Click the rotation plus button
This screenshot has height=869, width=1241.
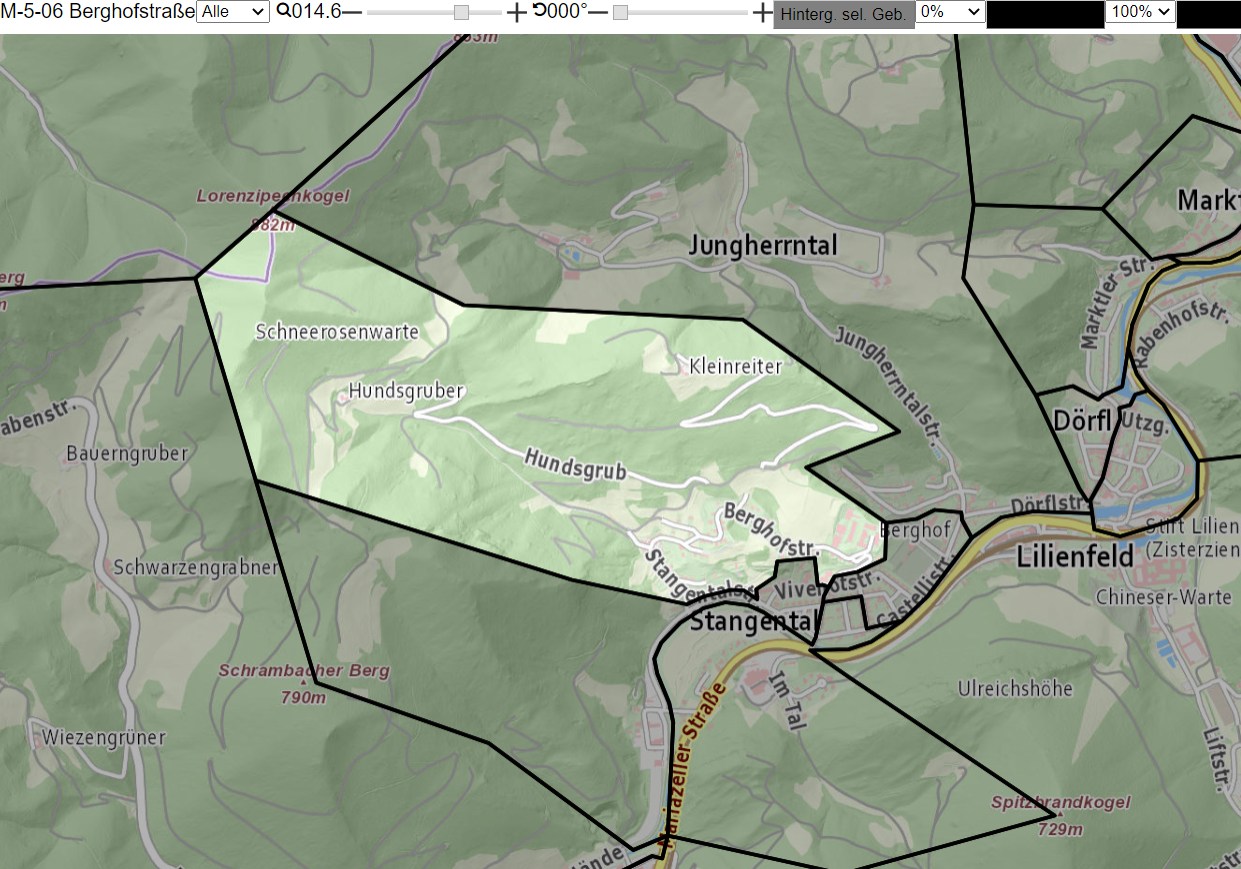(763, 12)
